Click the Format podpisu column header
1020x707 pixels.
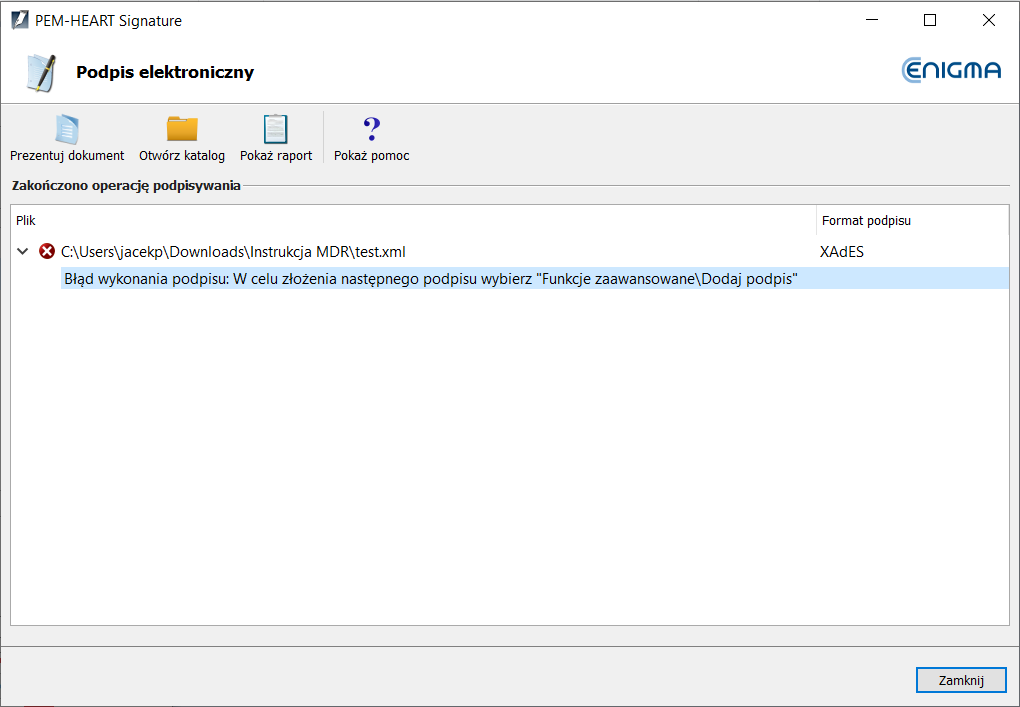(913, 220)
